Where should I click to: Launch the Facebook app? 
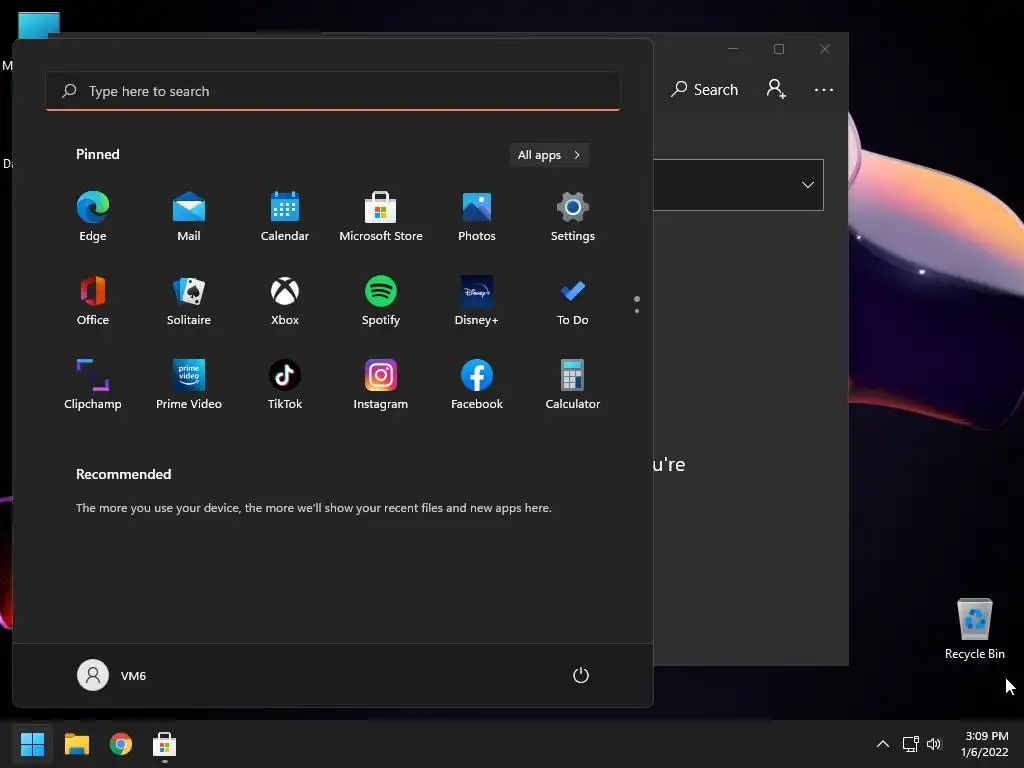coord(477,385)
